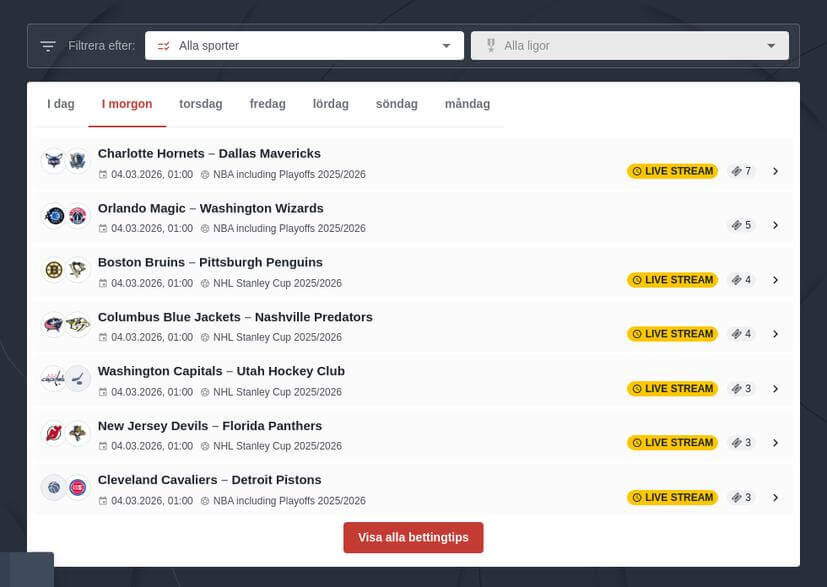Expand the Capitals–Utah Hockey Club row chevron
827x587 pixels.
(x=775, y=389)
